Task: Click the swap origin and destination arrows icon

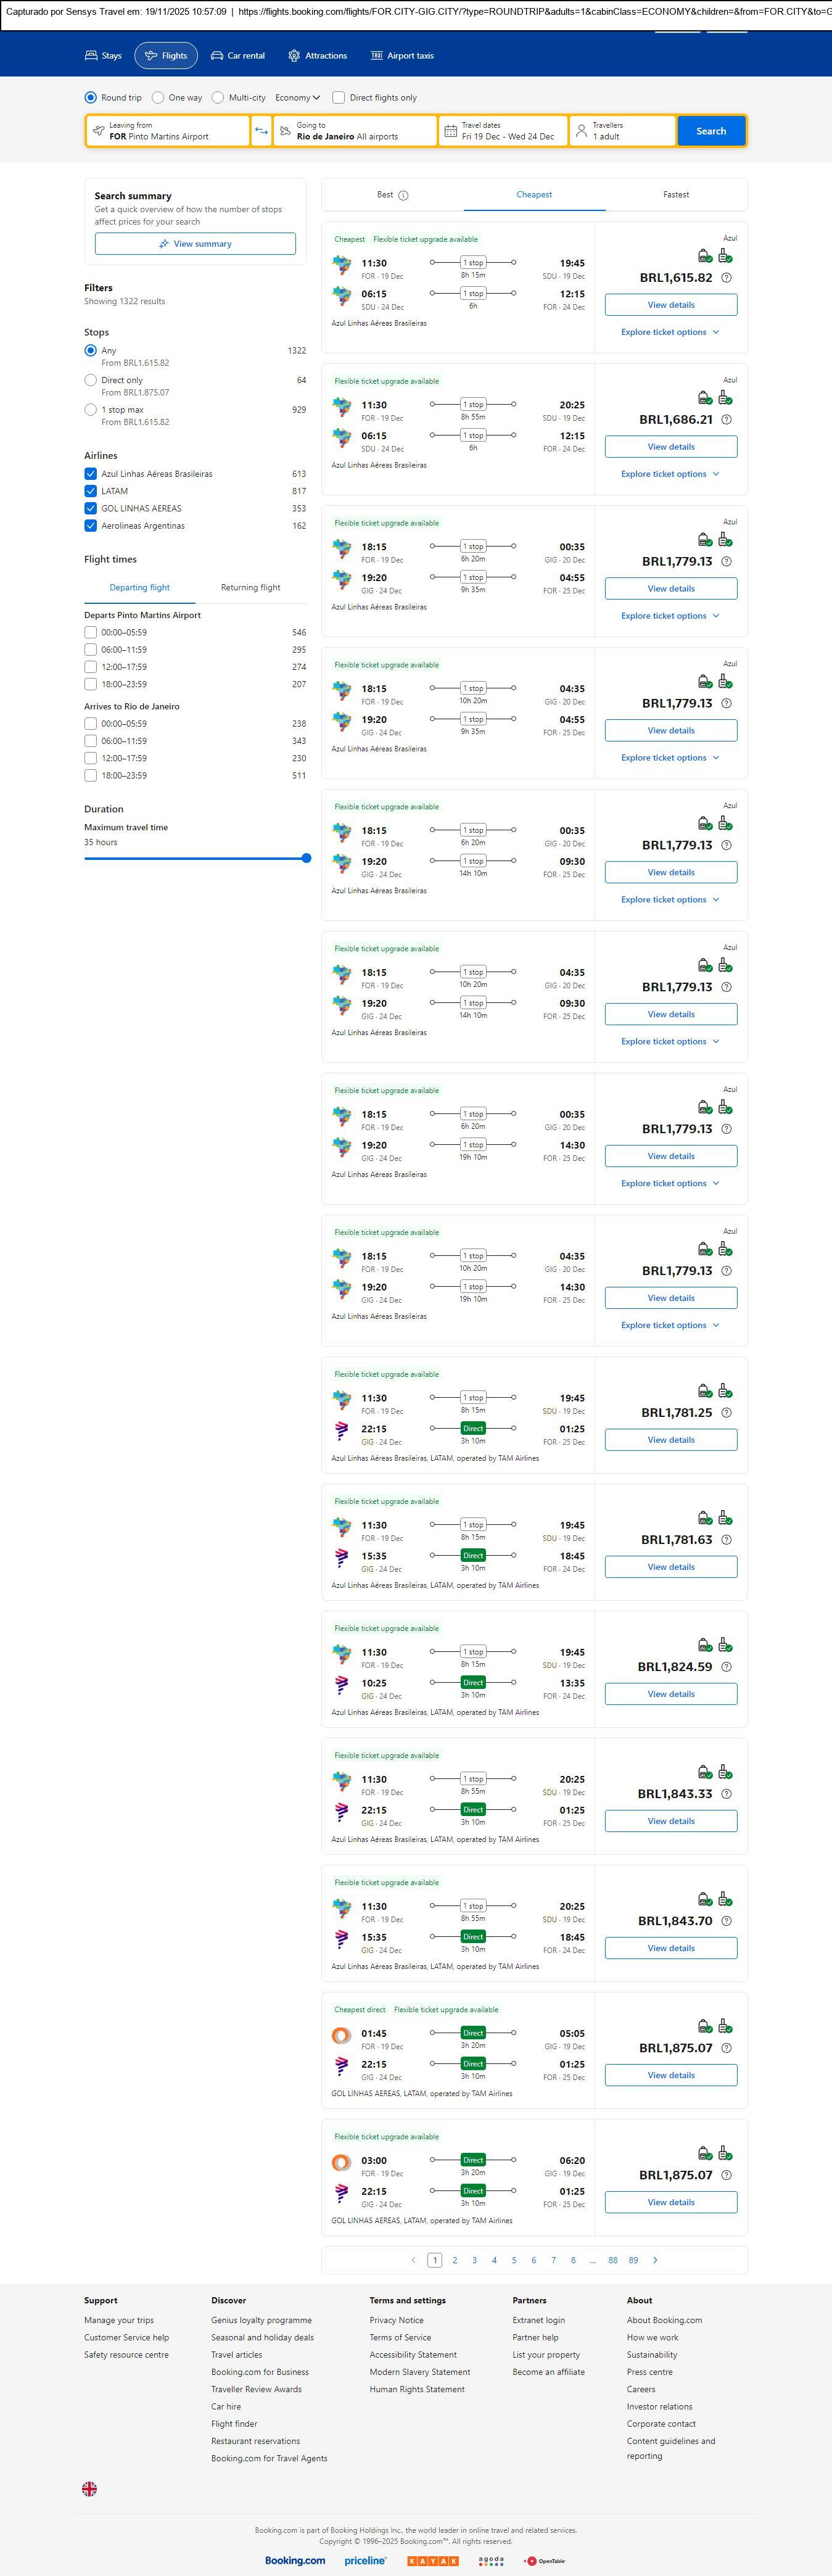Action: (261, 131)
